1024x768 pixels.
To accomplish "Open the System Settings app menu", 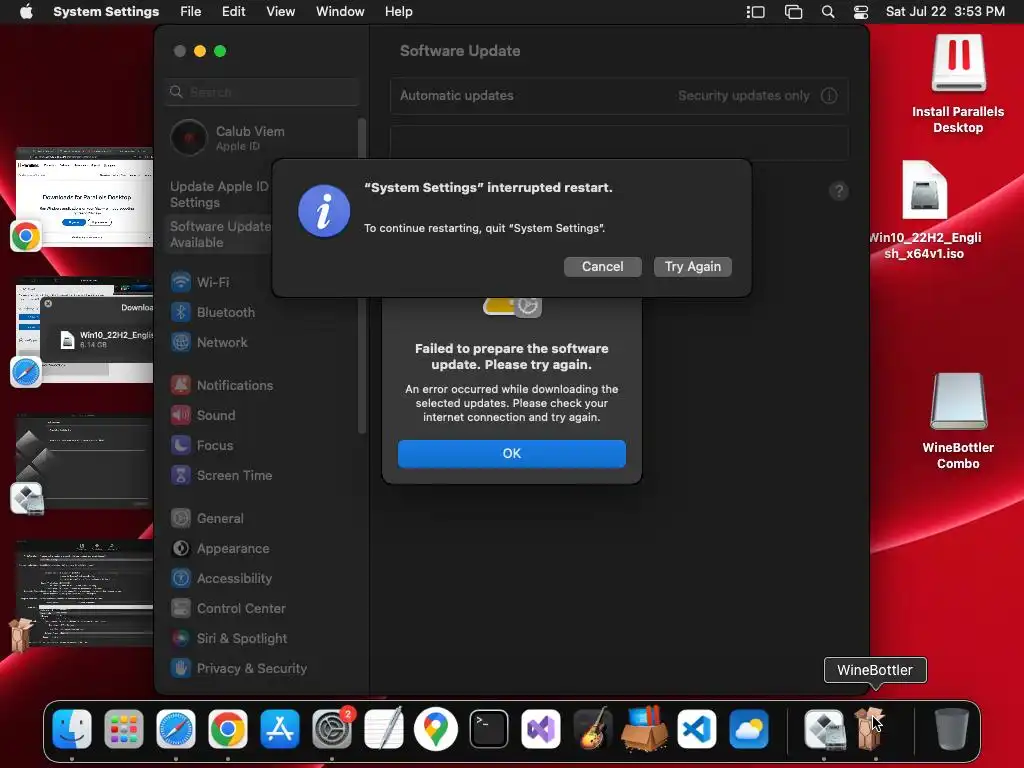I will tap(106, 12).
